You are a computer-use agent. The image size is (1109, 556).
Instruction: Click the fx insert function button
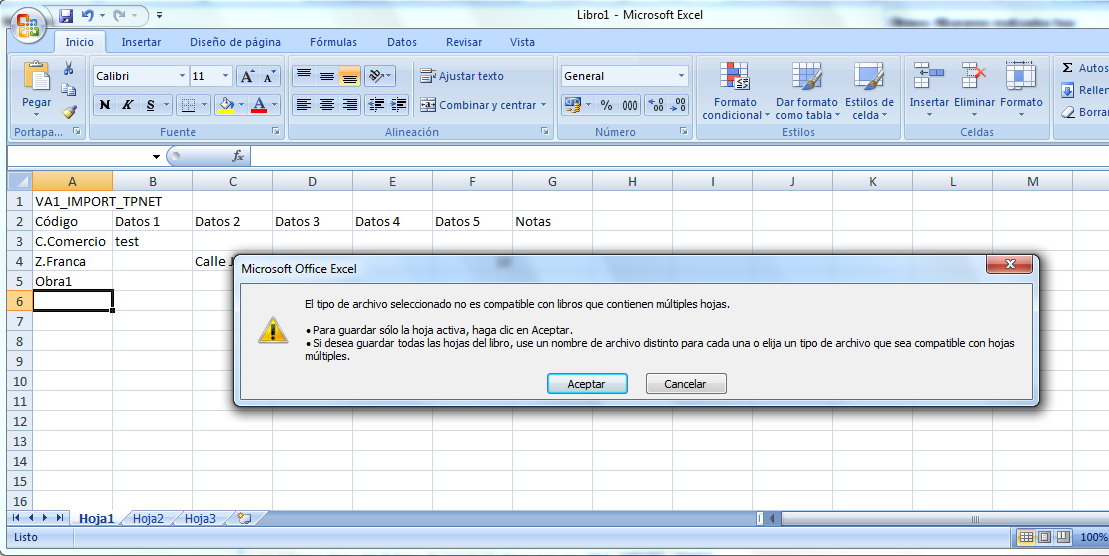[x=238, y=156]
